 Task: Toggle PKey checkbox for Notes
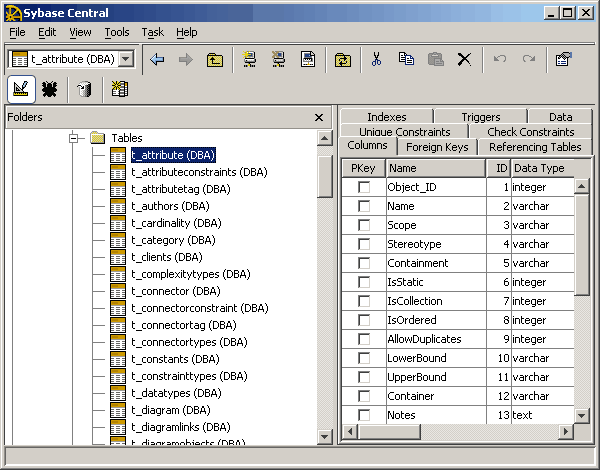364,415
